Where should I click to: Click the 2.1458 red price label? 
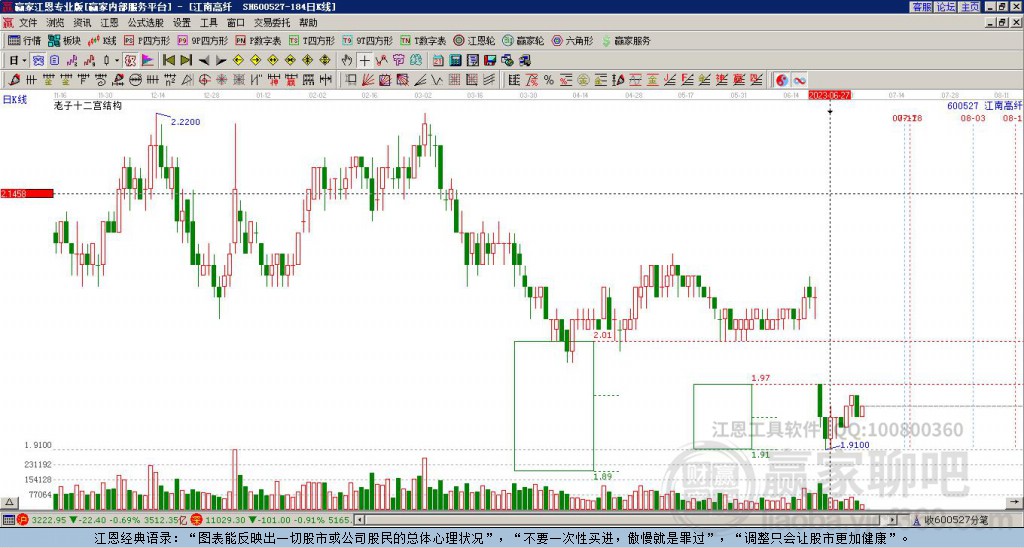(27, 193)
